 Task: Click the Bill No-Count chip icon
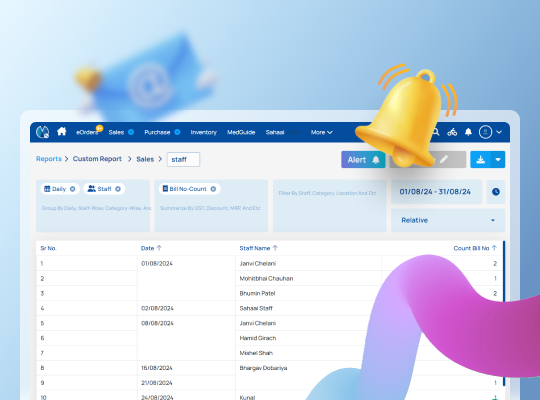pos(165,188)
